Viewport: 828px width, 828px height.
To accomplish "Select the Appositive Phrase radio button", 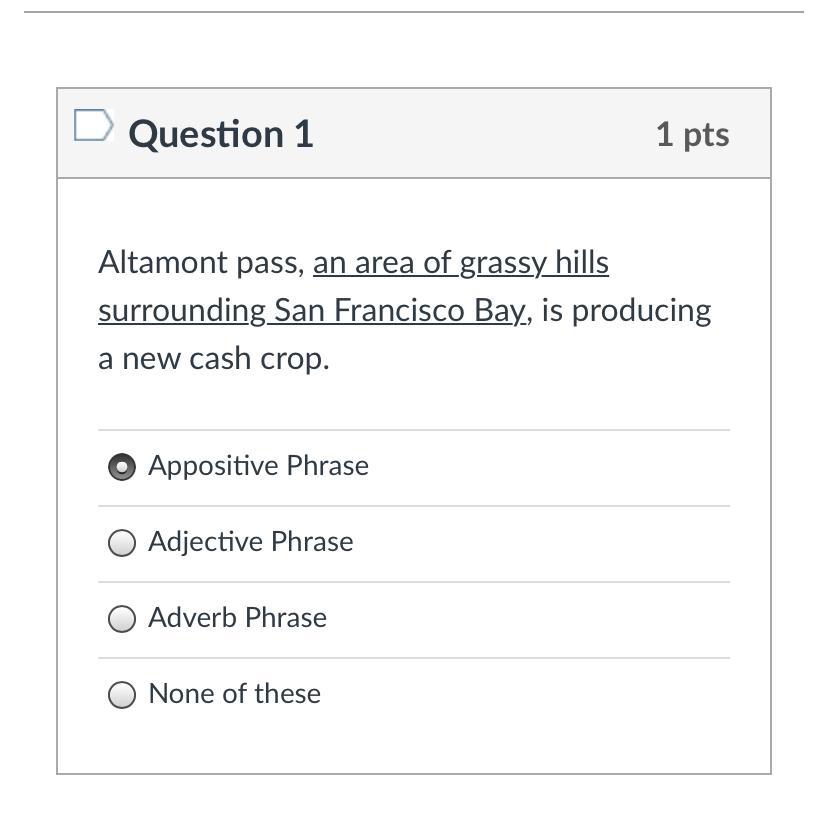I will pos(122,467).
